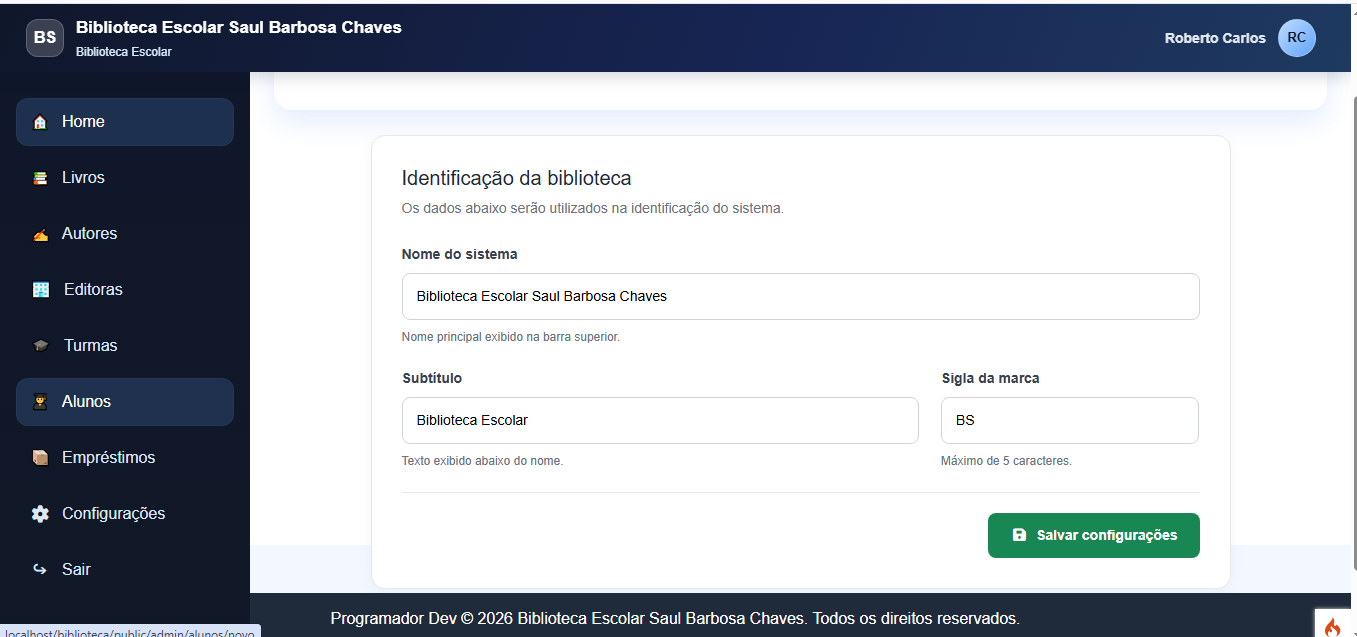The image size is (1357, 637).
Task: Navigate to the Editoras menu item
Action: [125, 290]
